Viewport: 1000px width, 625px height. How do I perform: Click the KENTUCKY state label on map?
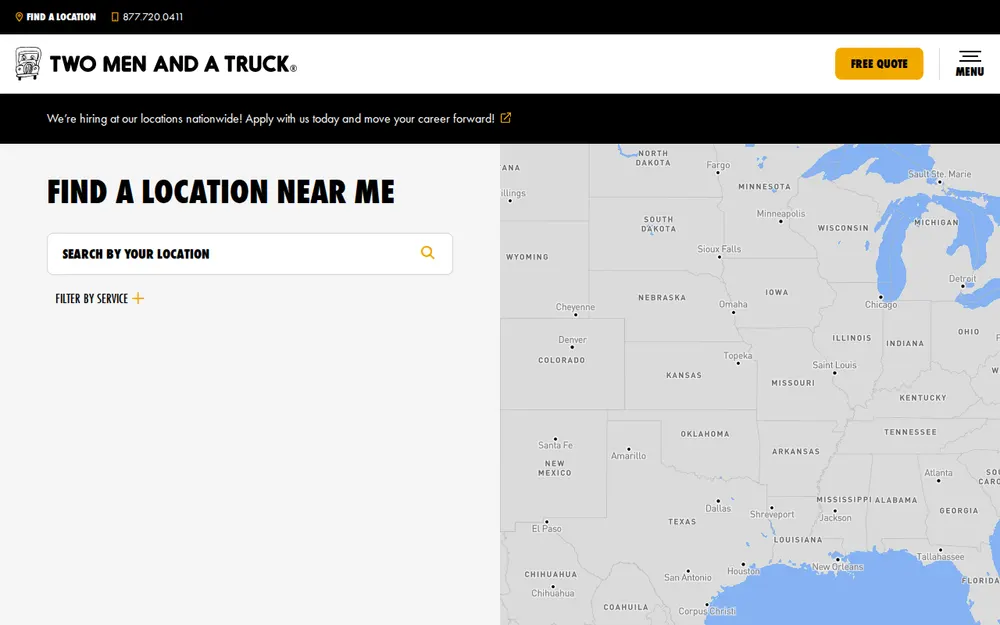pos(922,397)
